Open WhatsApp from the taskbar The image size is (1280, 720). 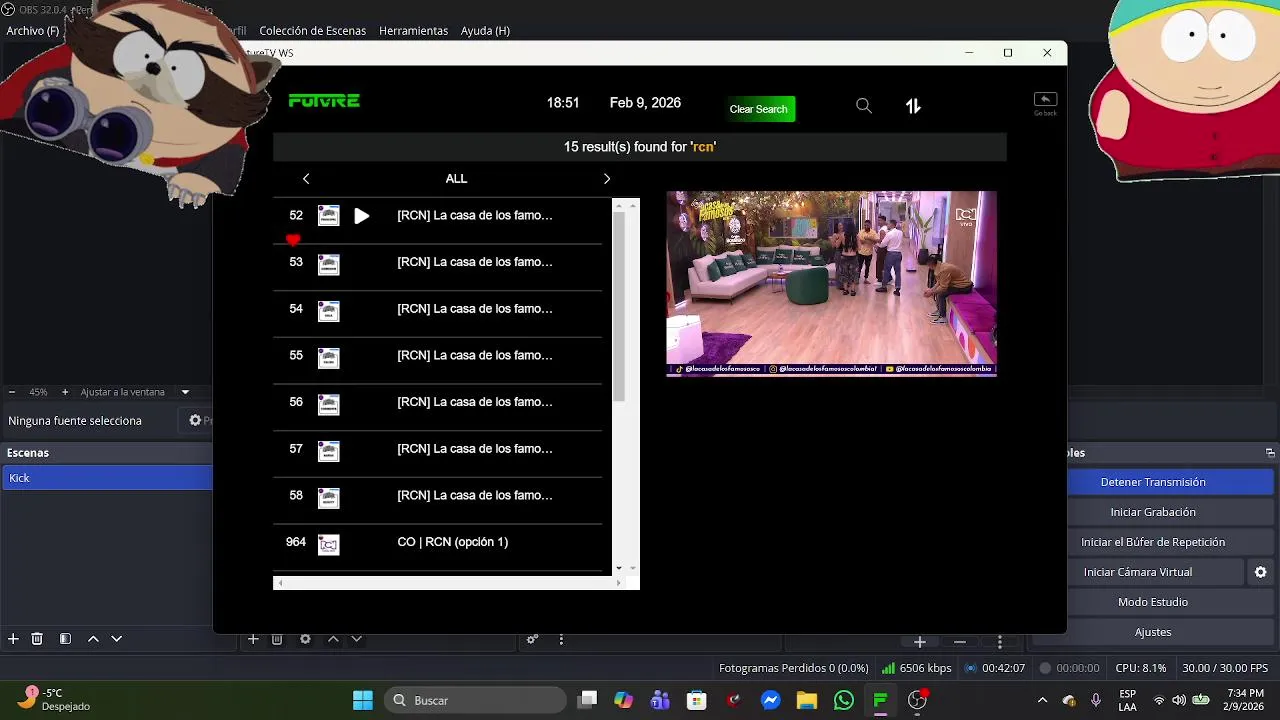coord(844,700)
